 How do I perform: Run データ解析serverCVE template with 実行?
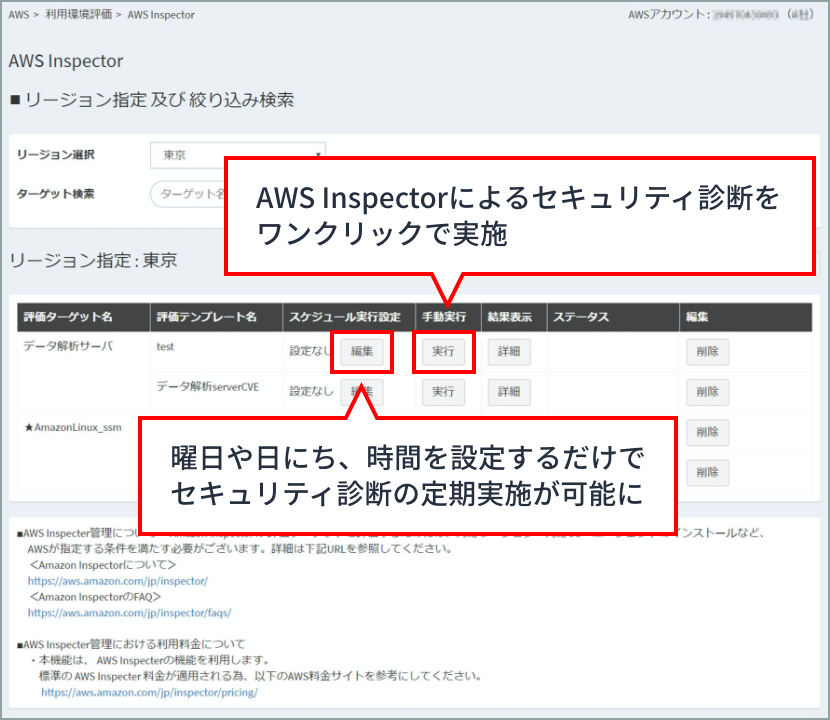coord(443,392)
